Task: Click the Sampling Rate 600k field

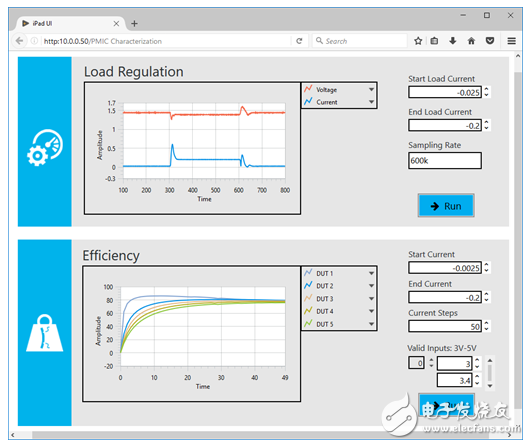Action: click(445, 161)
